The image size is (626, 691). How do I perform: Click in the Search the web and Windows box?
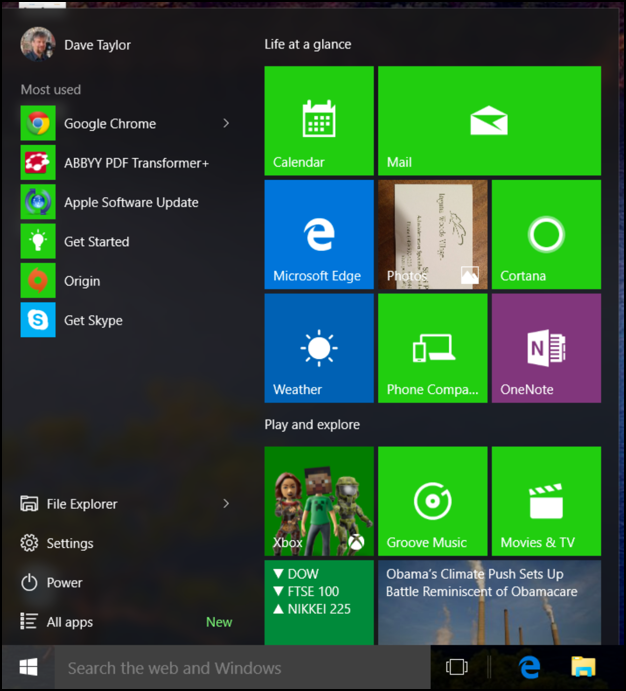[x=243, y=668]
